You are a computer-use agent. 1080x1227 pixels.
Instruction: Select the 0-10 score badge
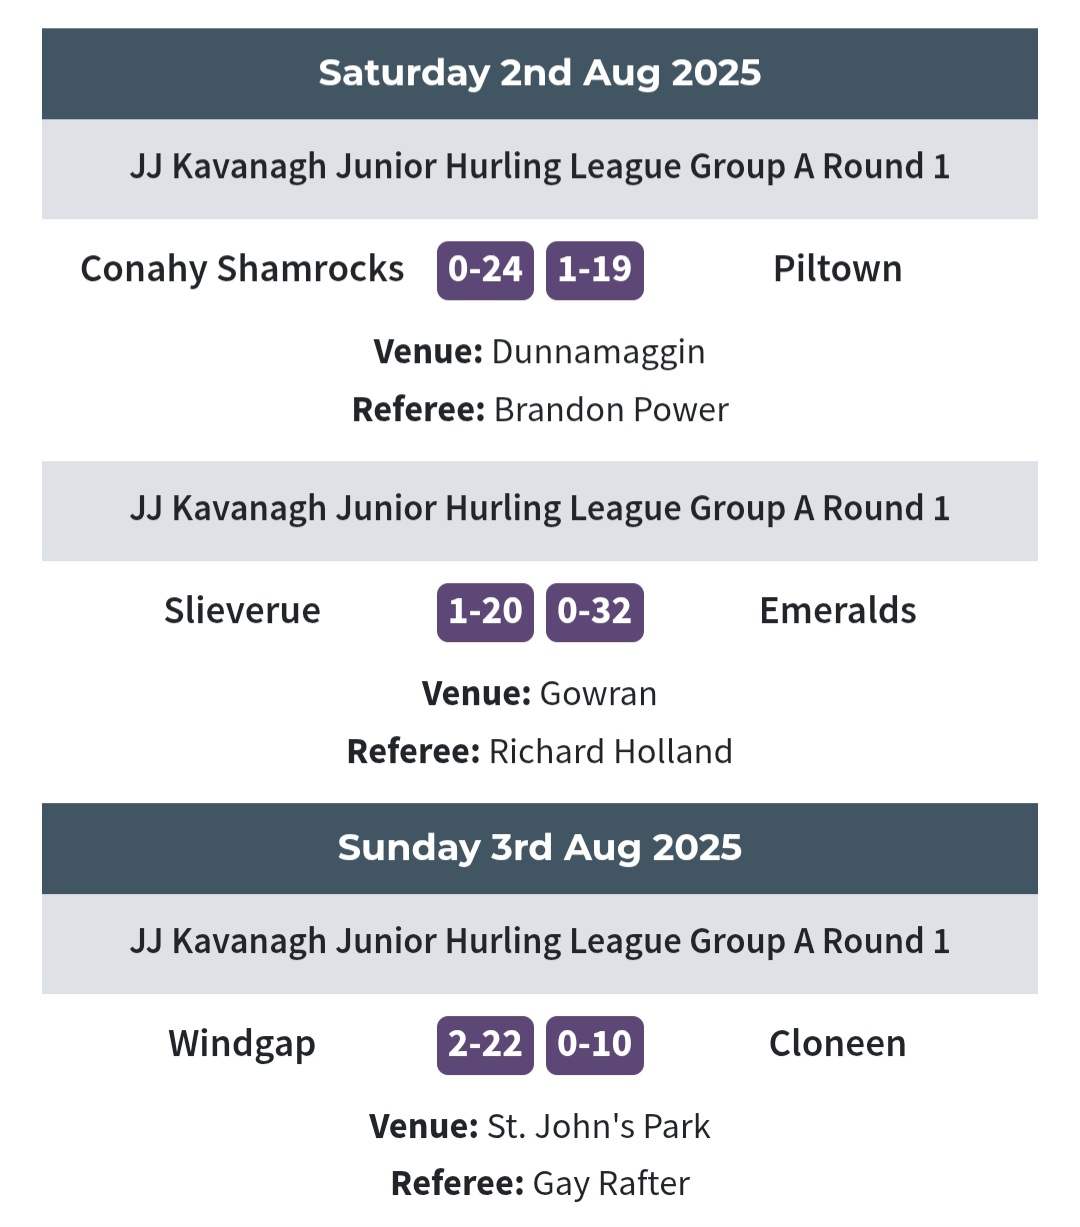594,1045
